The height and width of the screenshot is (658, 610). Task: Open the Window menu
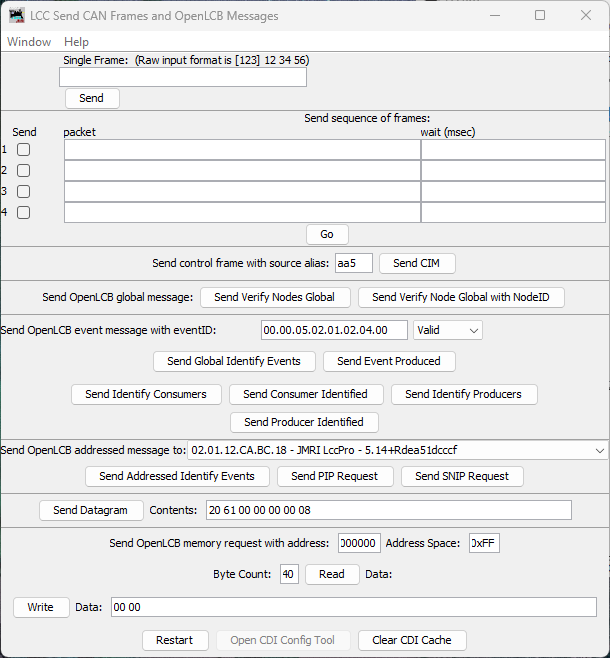pos(29,42)
